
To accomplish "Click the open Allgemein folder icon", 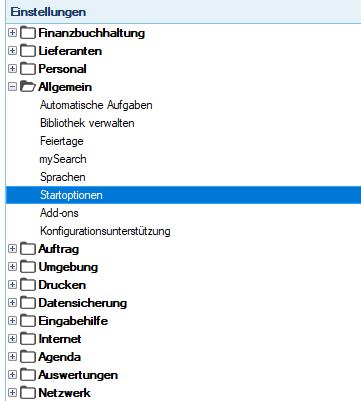I will [28, 87].
